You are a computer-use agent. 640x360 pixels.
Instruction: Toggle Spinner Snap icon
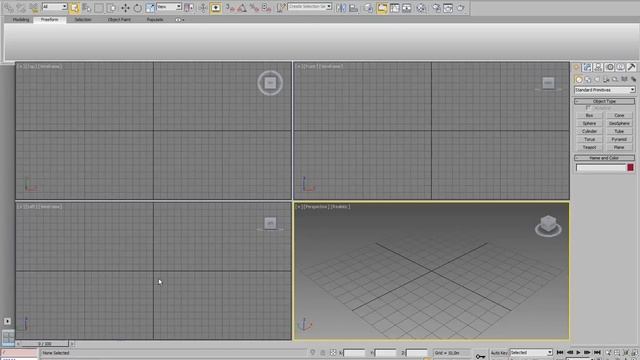click(267, 7)
